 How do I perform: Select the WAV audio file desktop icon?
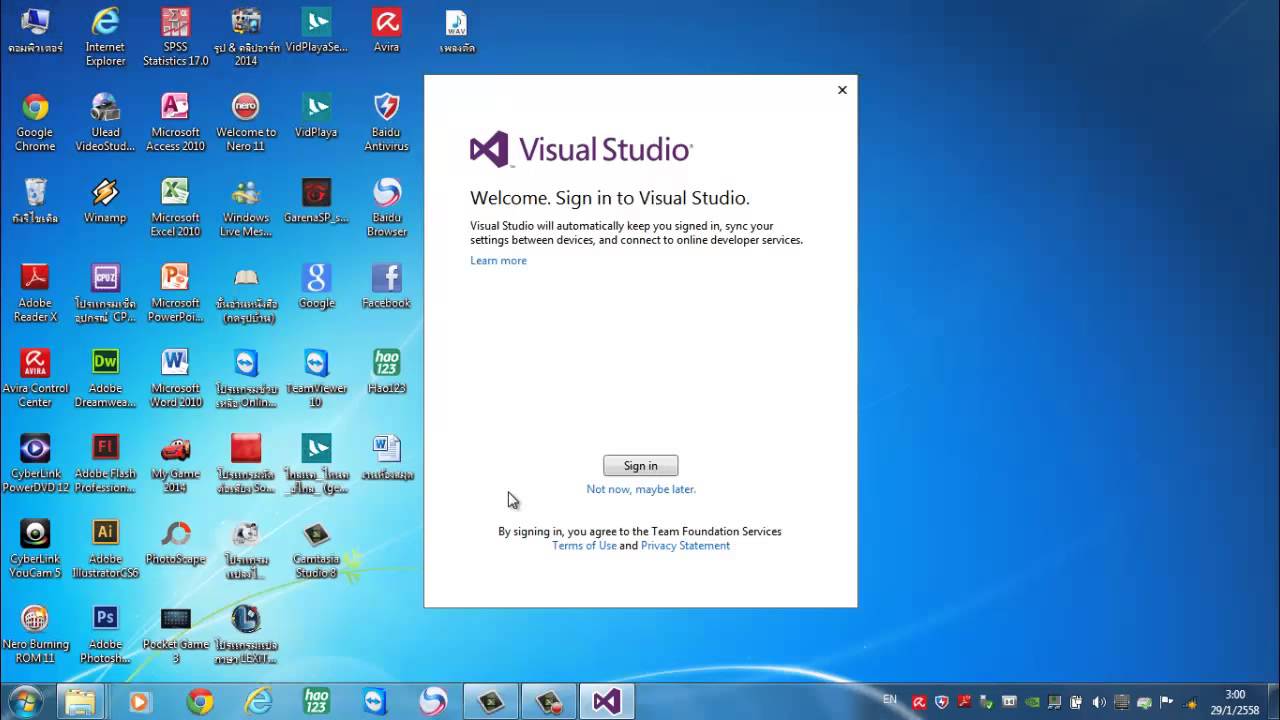(456, 30)
